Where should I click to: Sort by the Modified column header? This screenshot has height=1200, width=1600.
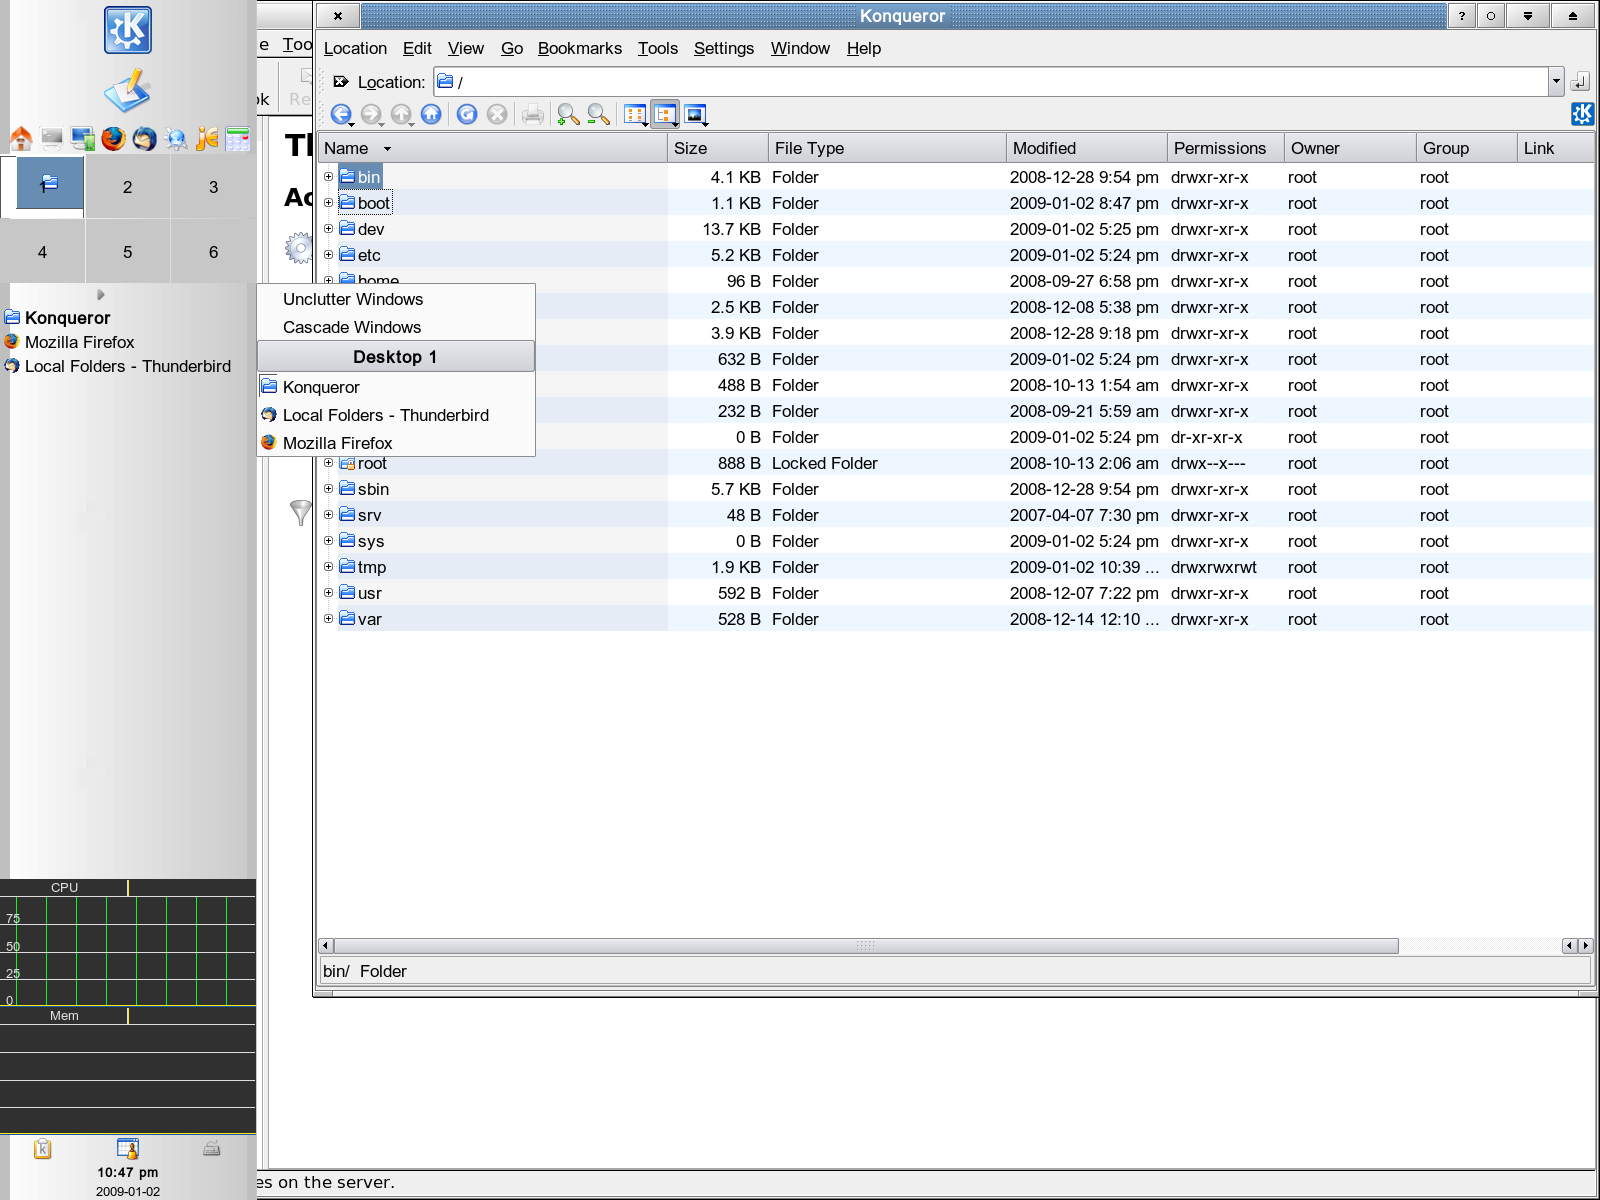(x=1087, y=148)
